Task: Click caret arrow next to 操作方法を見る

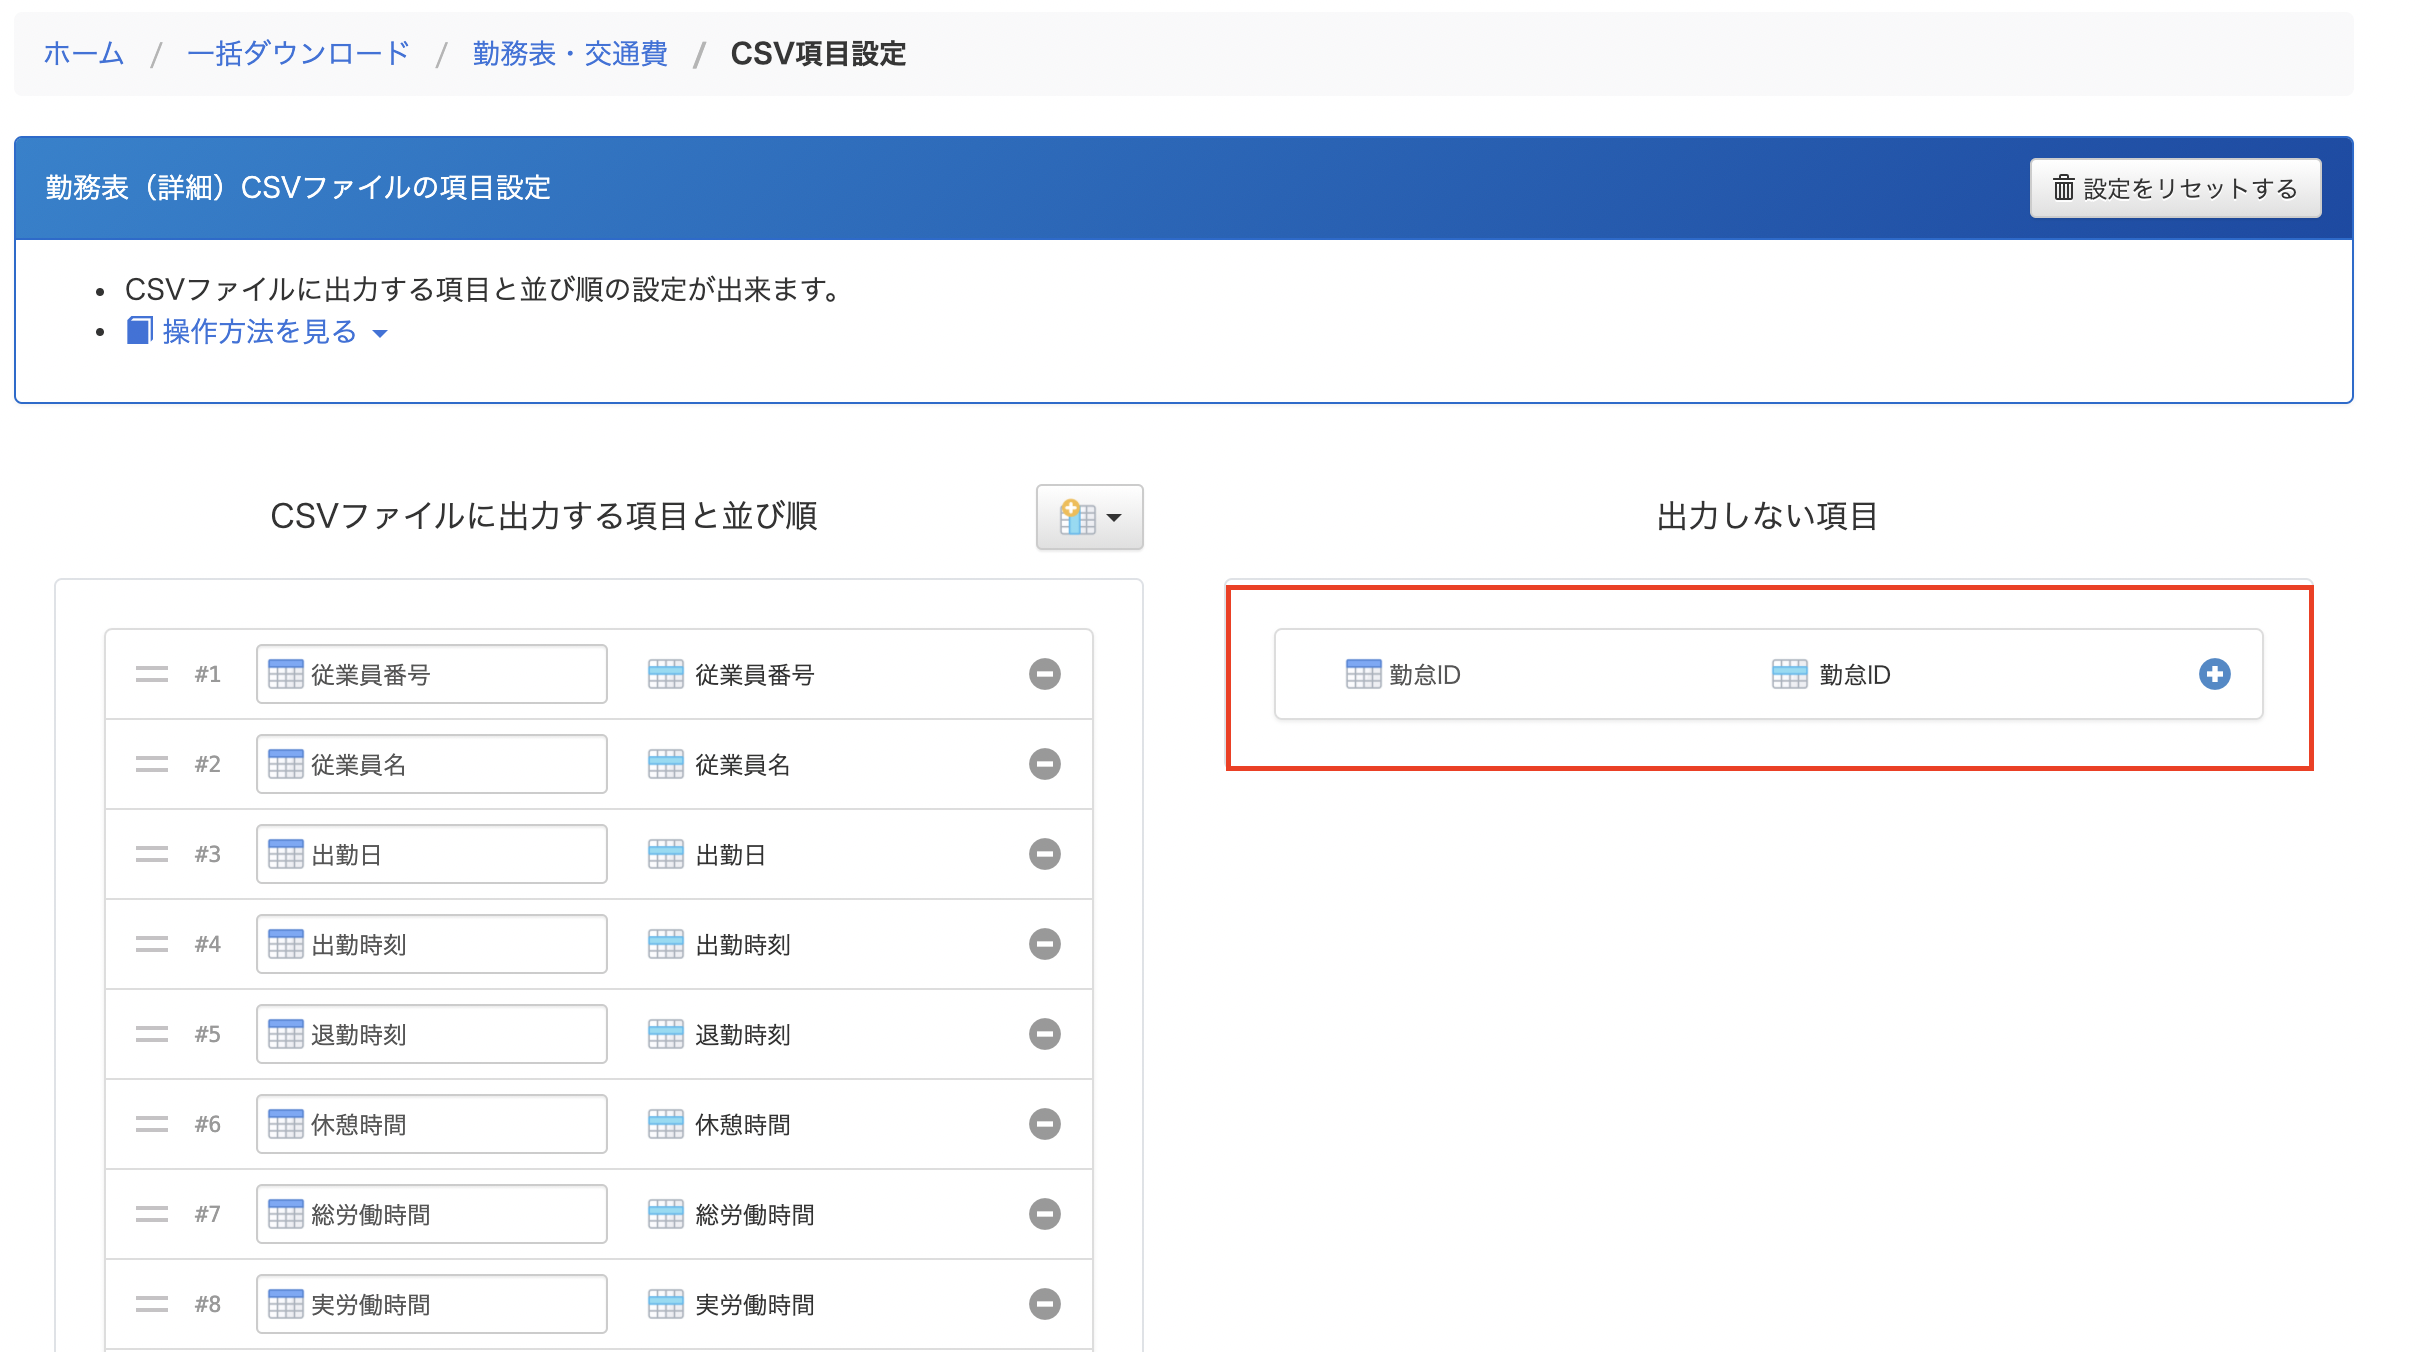Action: point(380,333)
